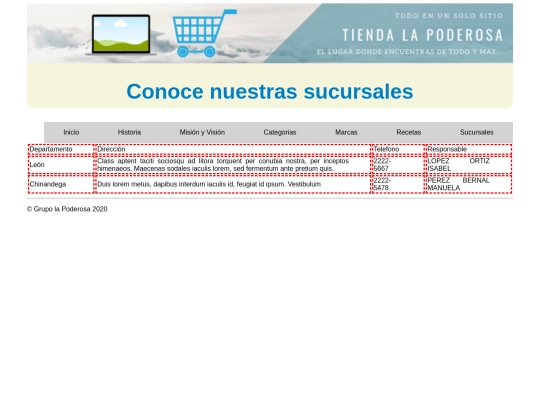Click the blue shopping cart icon
The image size is (540, 405).
tap(204, 33)
